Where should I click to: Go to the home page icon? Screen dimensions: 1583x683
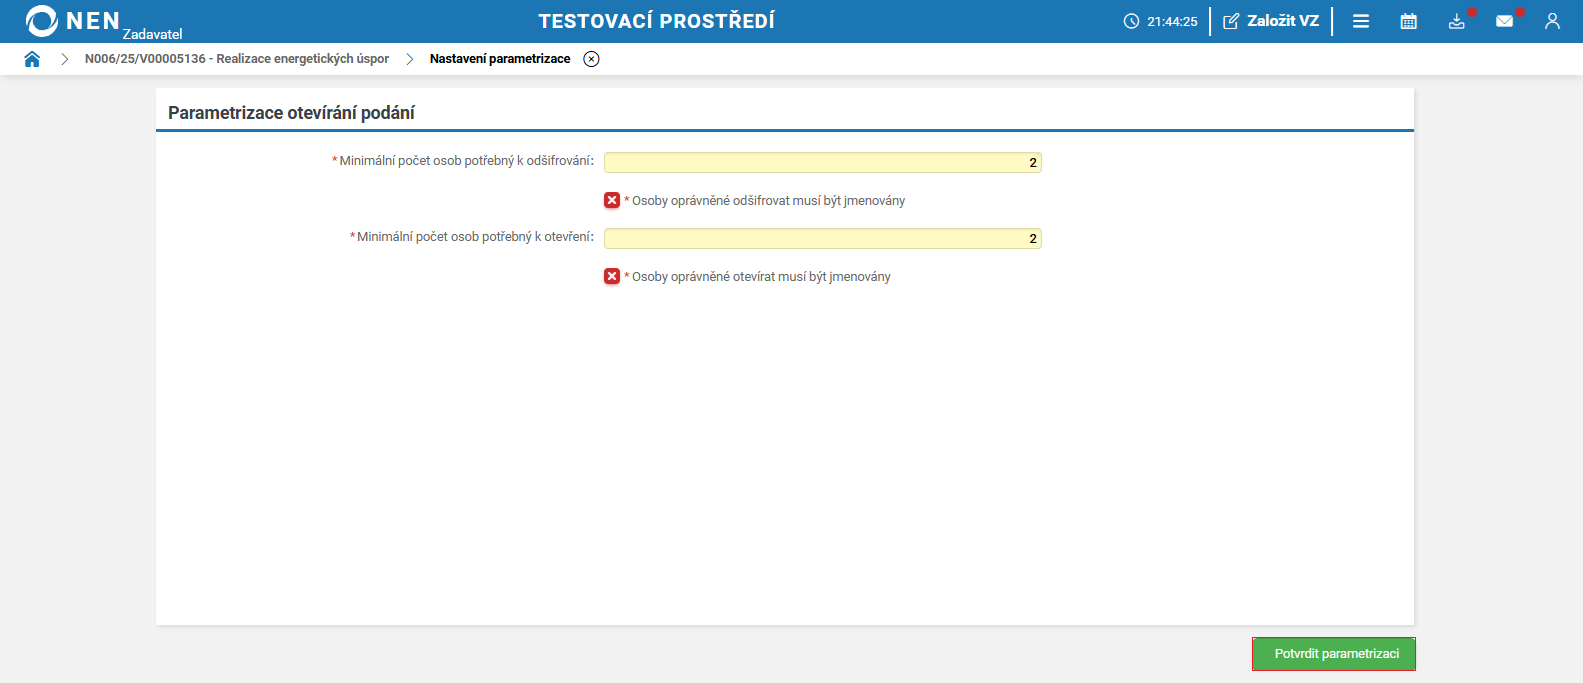(32, 59)
